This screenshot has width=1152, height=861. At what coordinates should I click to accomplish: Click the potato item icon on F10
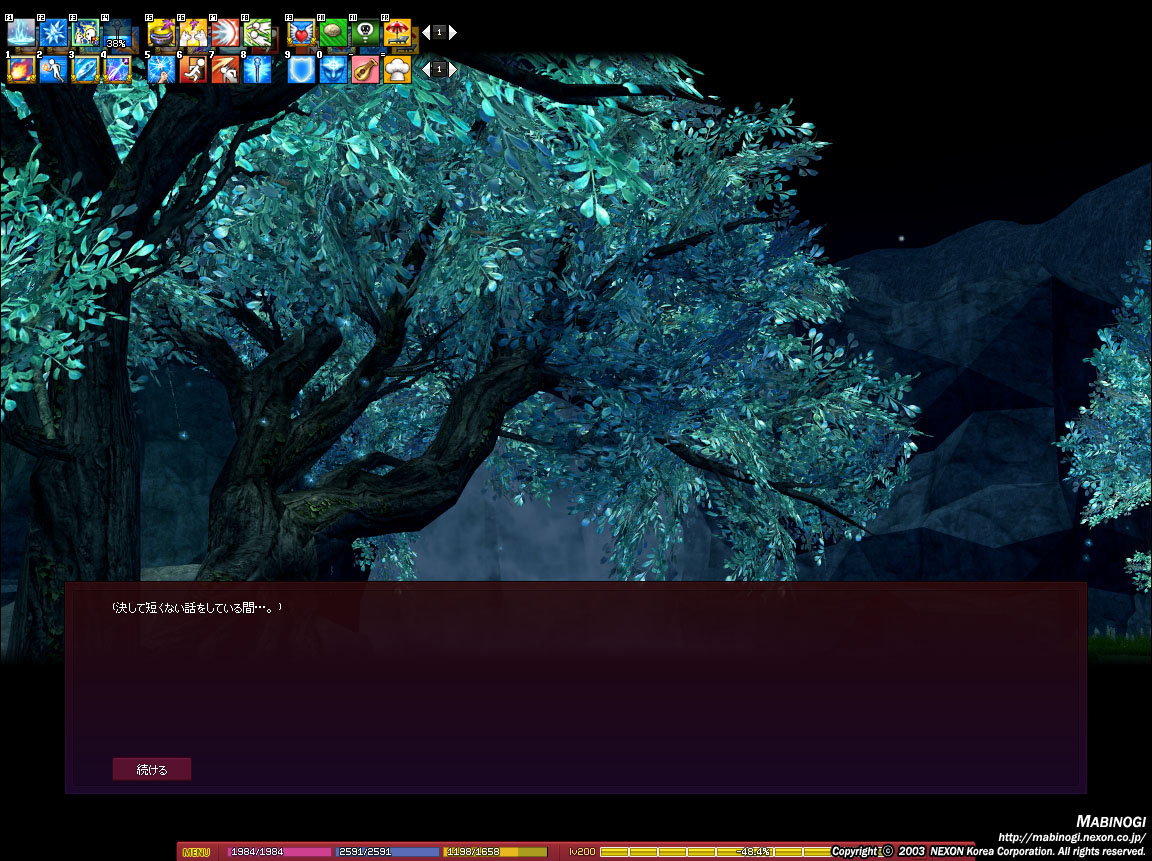(x=333, y=33)
